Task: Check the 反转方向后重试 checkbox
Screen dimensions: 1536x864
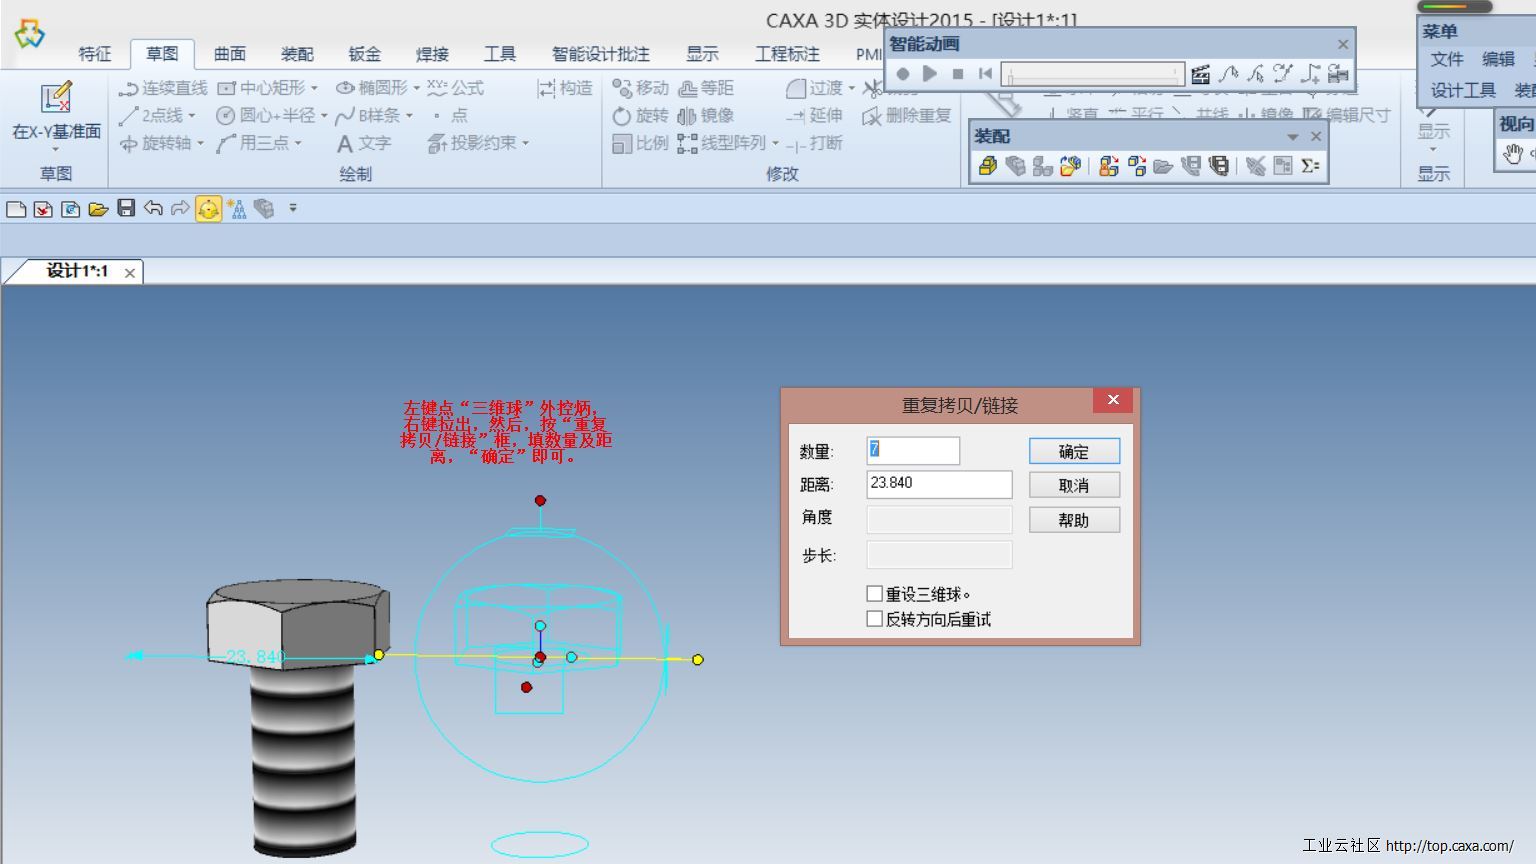Action: (875, 619)
